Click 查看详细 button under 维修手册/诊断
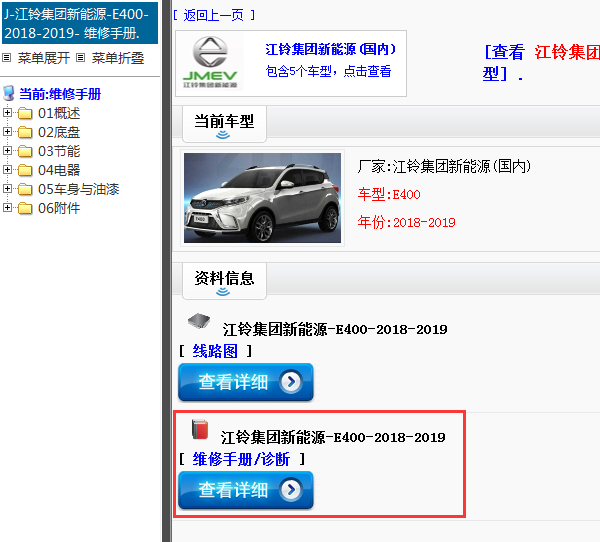The width and height of the screenshot is (600, 542). [x=246, y=490]
